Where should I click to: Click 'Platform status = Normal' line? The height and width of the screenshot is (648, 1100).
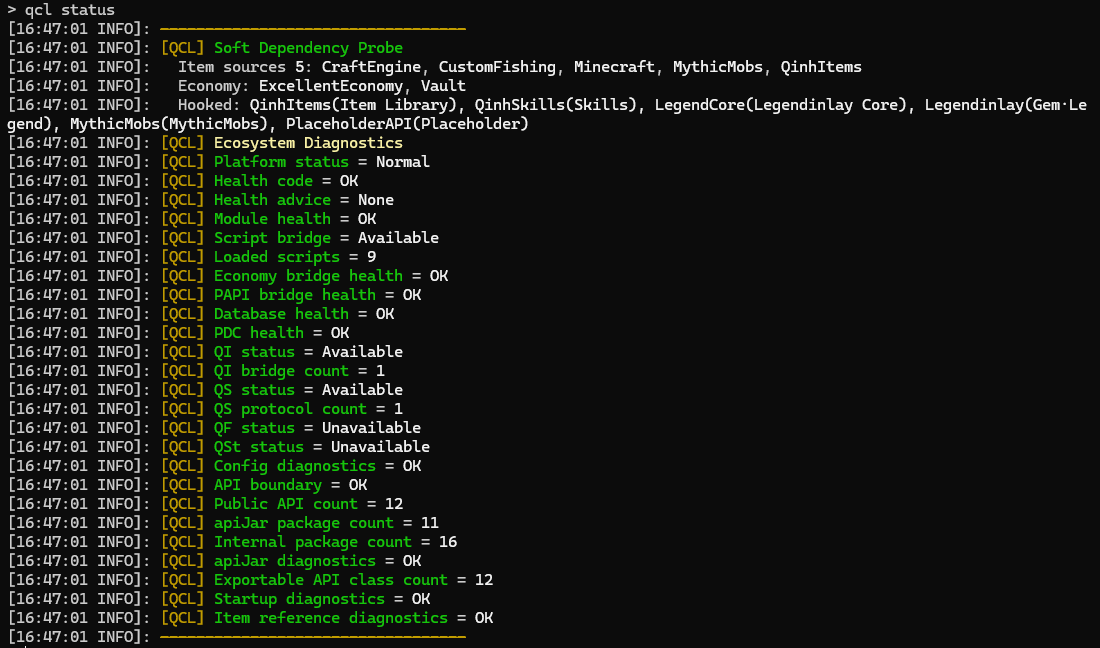pyautogui.click(x=322, y=161)
